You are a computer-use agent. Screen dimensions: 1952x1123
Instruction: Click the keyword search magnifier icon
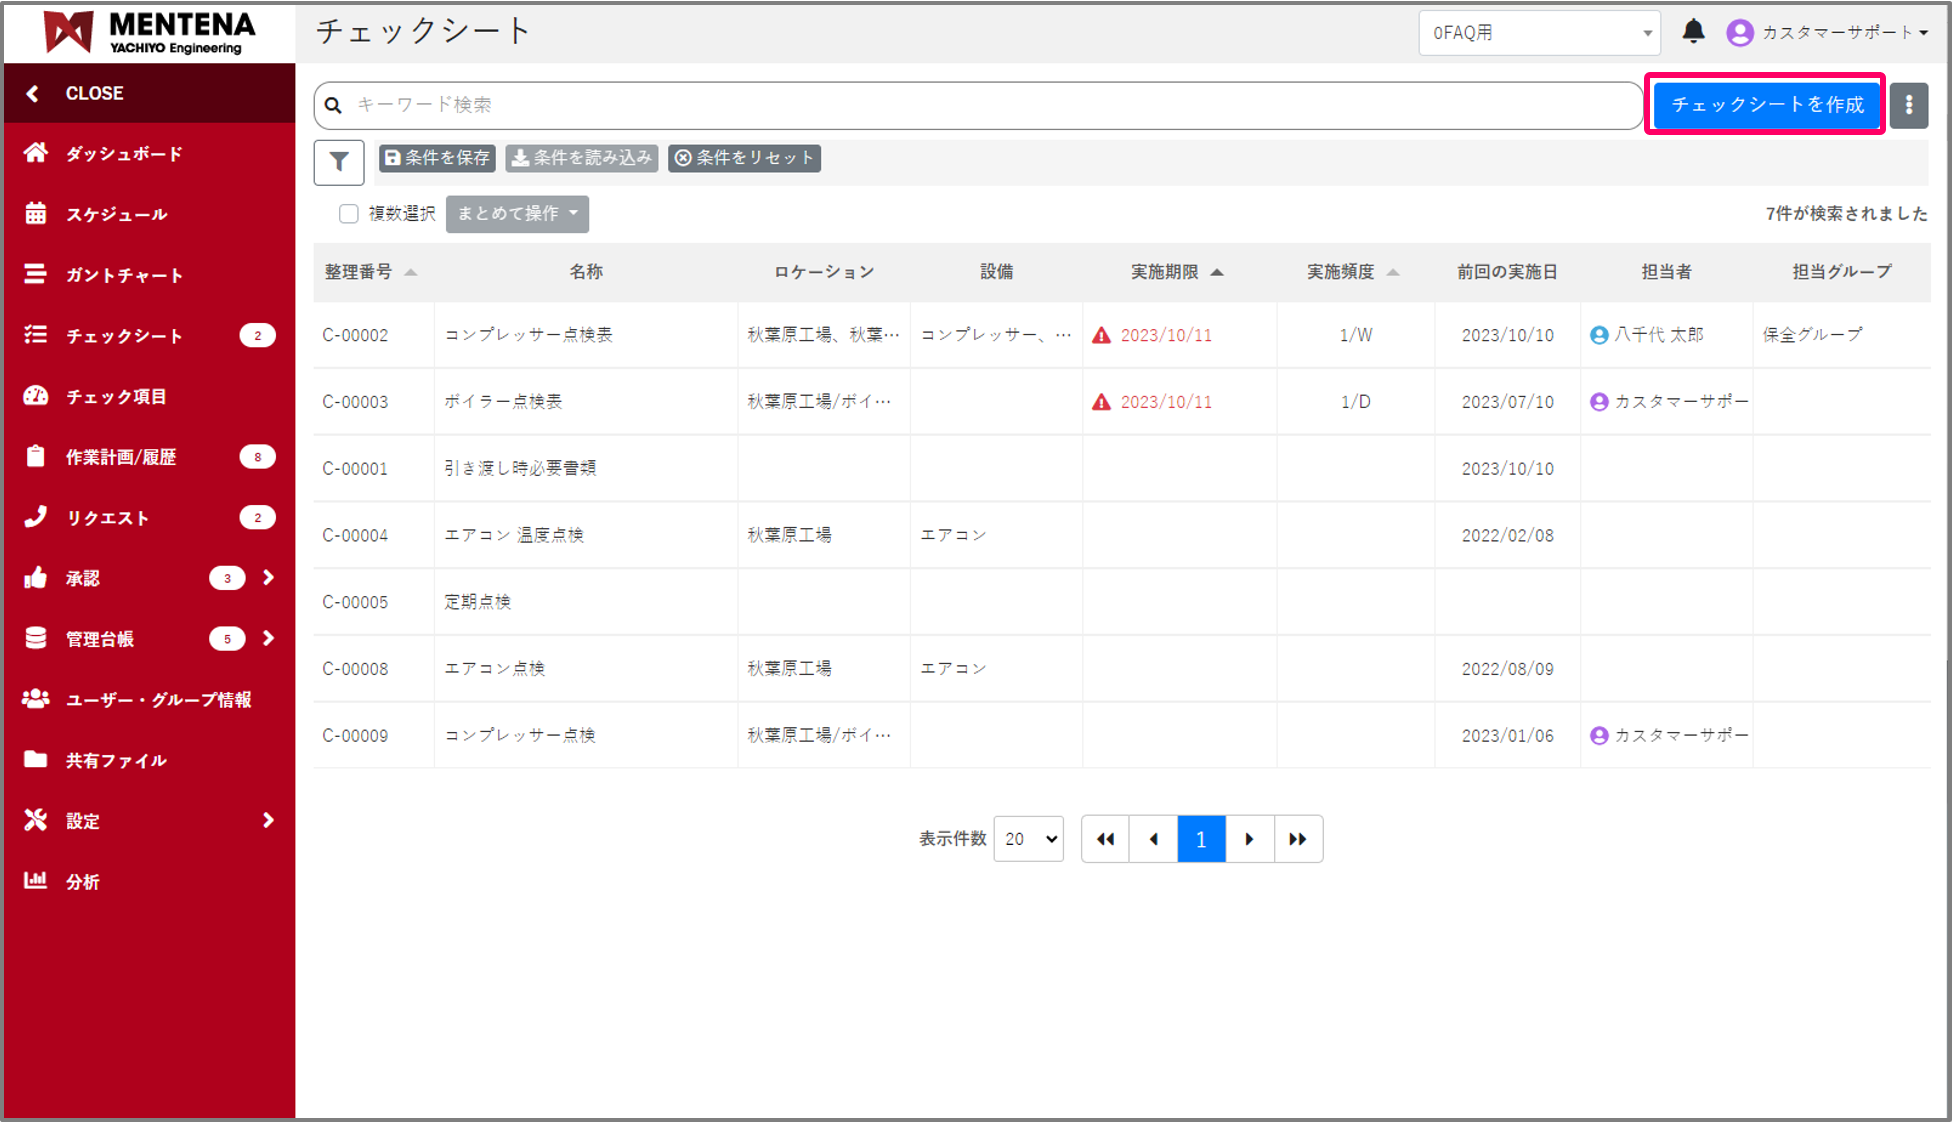[333, 104]
